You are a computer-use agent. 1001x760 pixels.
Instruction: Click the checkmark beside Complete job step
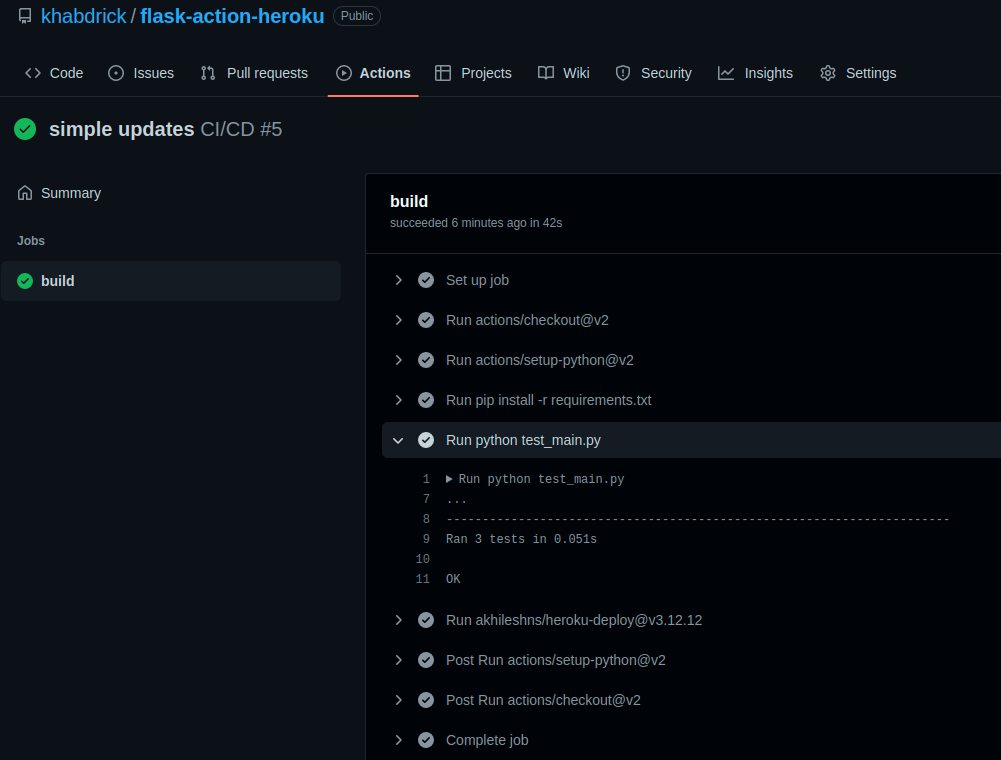(x=425, y=740)
